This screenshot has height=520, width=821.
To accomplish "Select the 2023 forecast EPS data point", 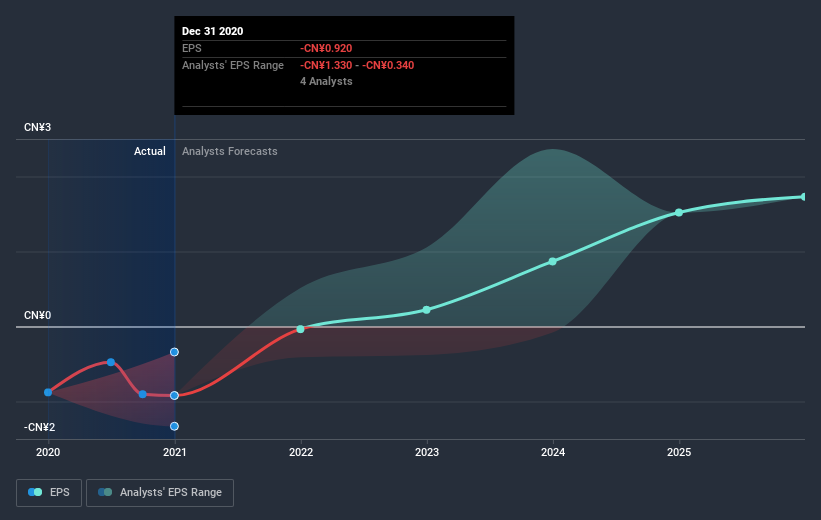I will click(x=427, y=310).
